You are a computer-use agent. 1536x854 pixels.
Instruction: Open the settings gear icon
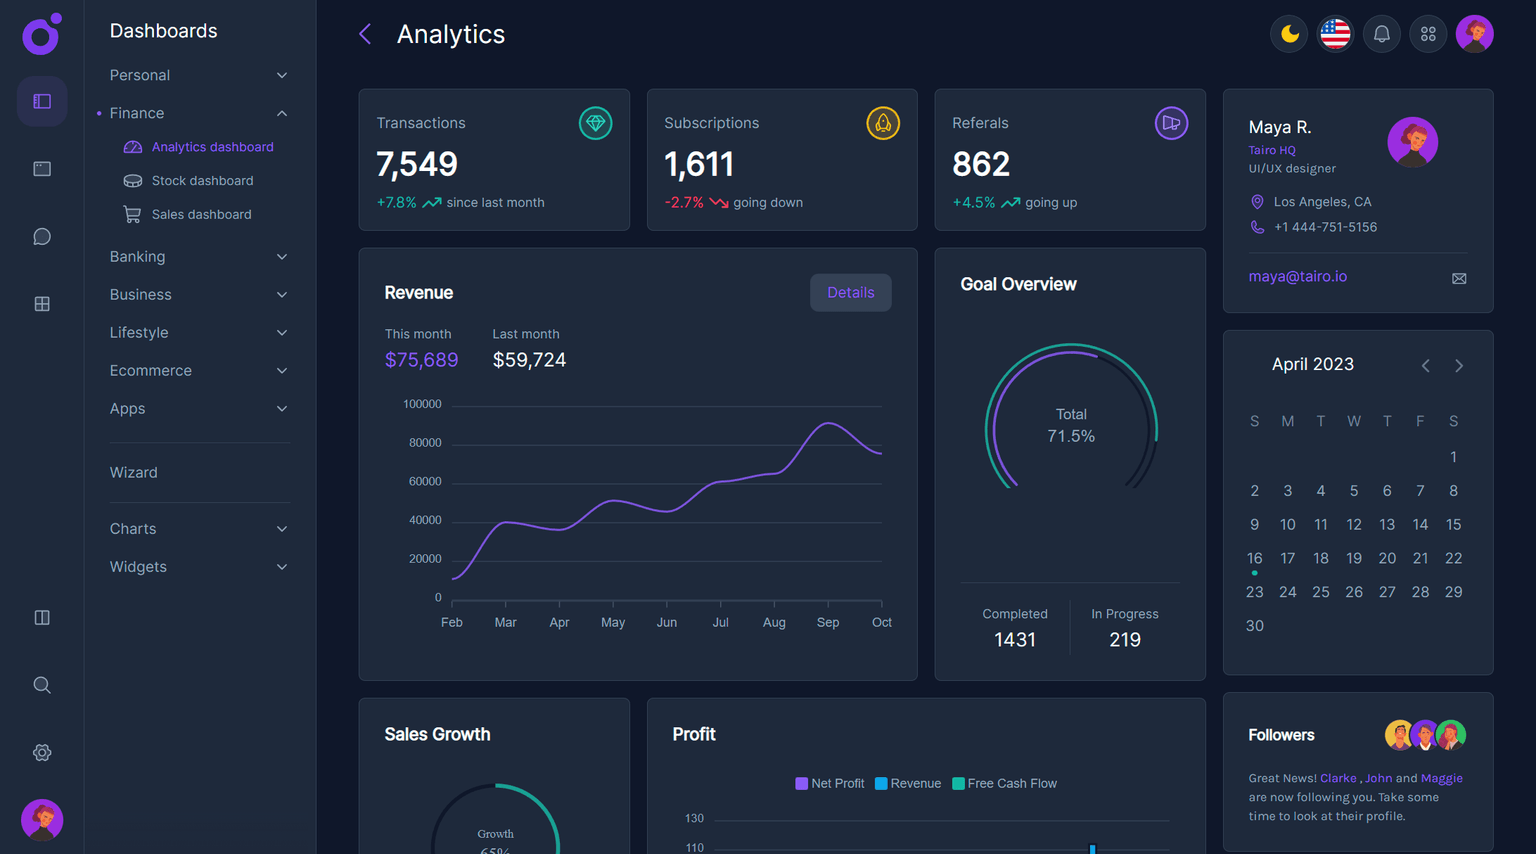coord(41,752)
